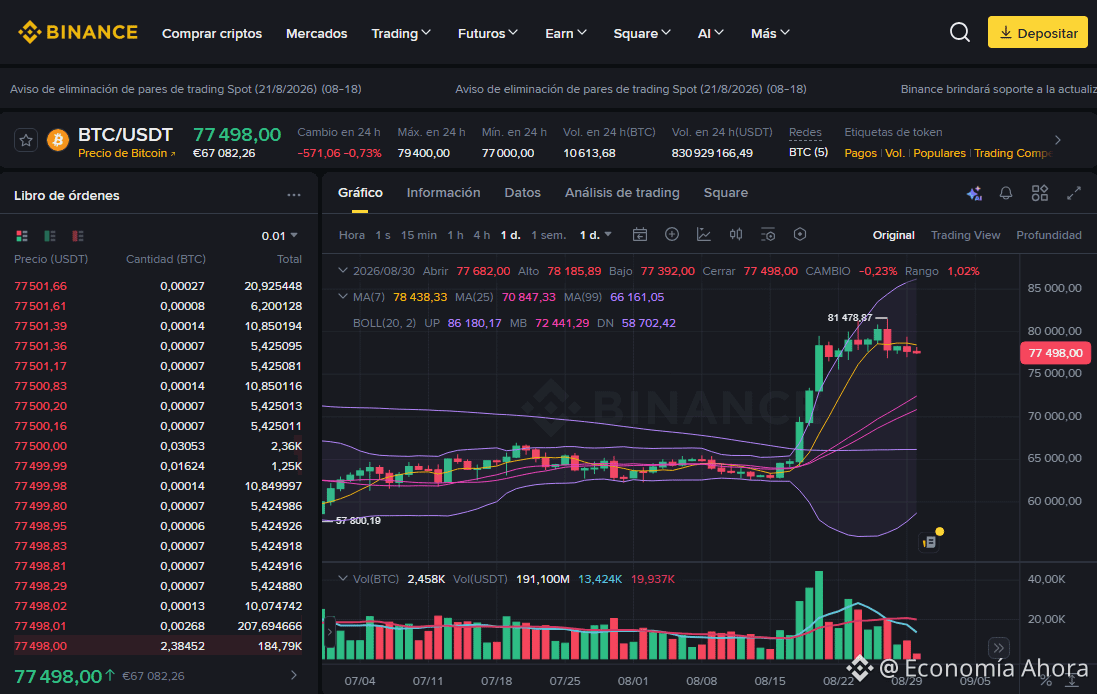Open Precio de Bitcoin link

tap(126, 153)
